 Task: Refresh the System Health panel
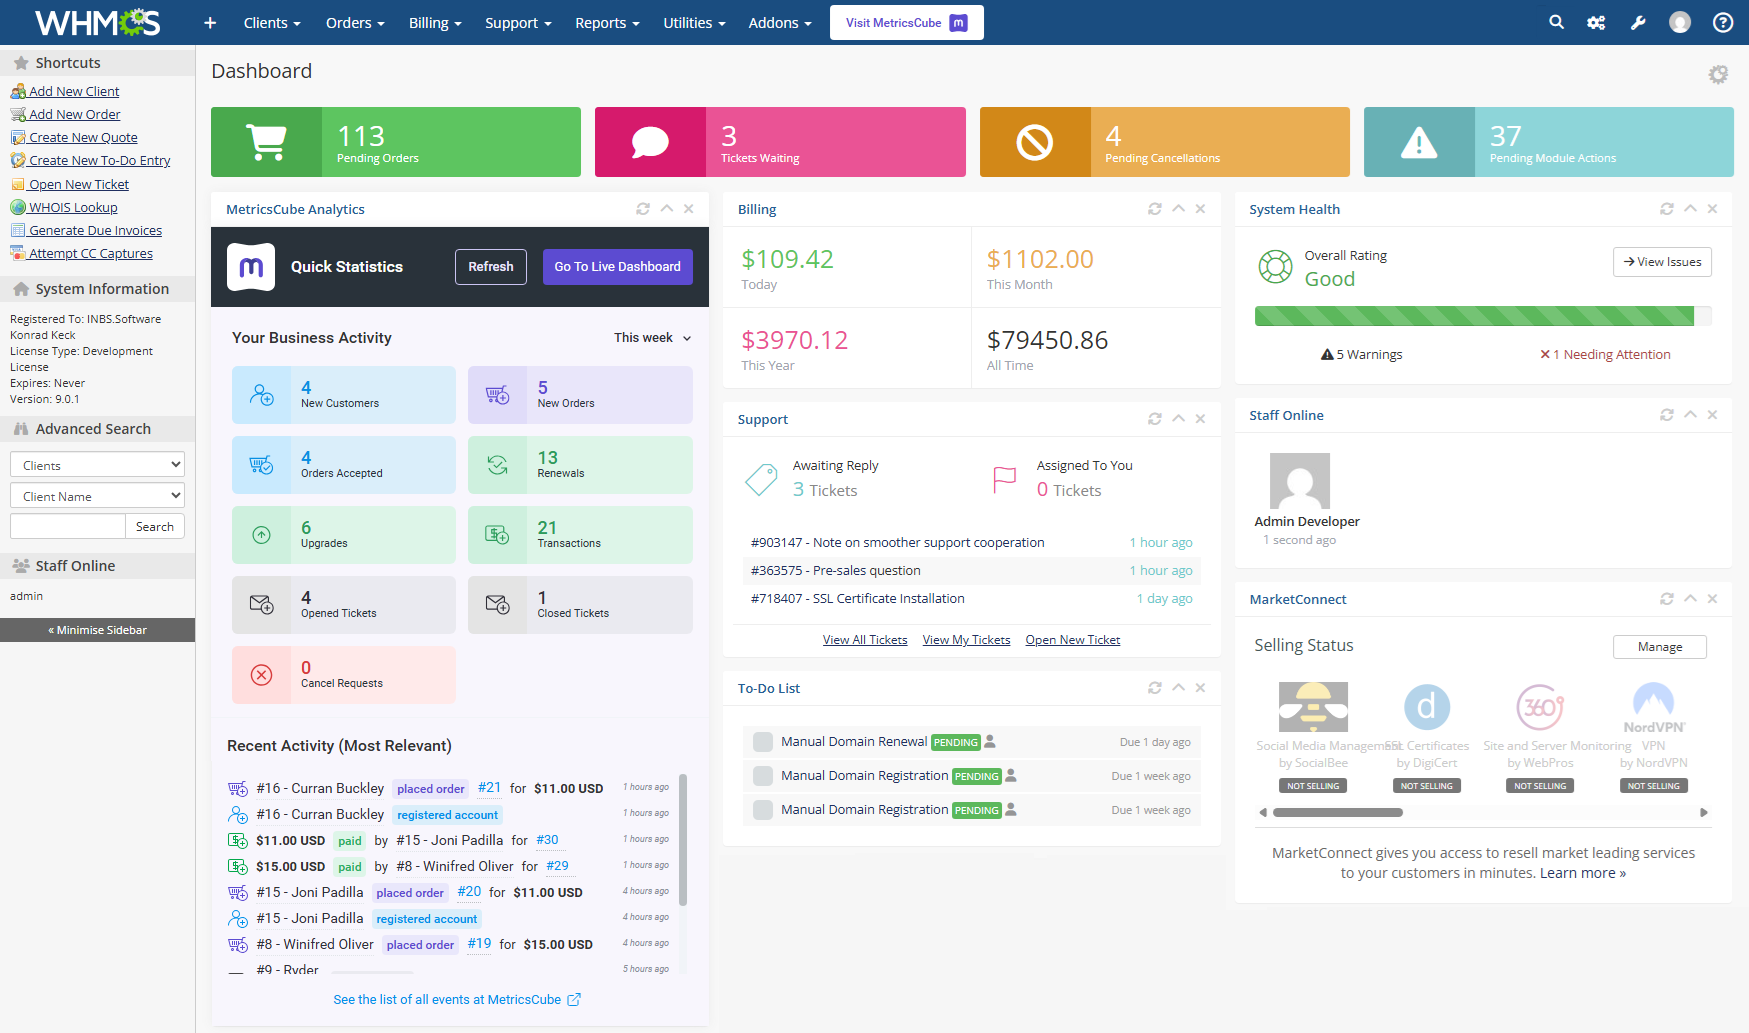pyautogui.click(x=1666, y=209)
